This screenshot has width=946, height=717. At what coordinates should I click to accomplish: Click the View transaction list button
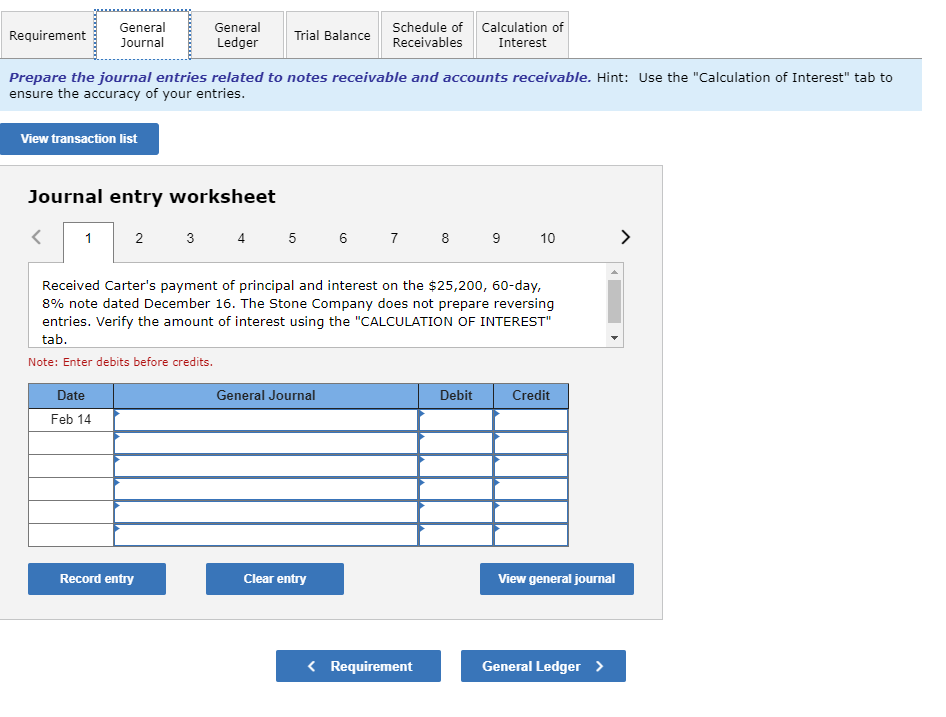[79, 139]
